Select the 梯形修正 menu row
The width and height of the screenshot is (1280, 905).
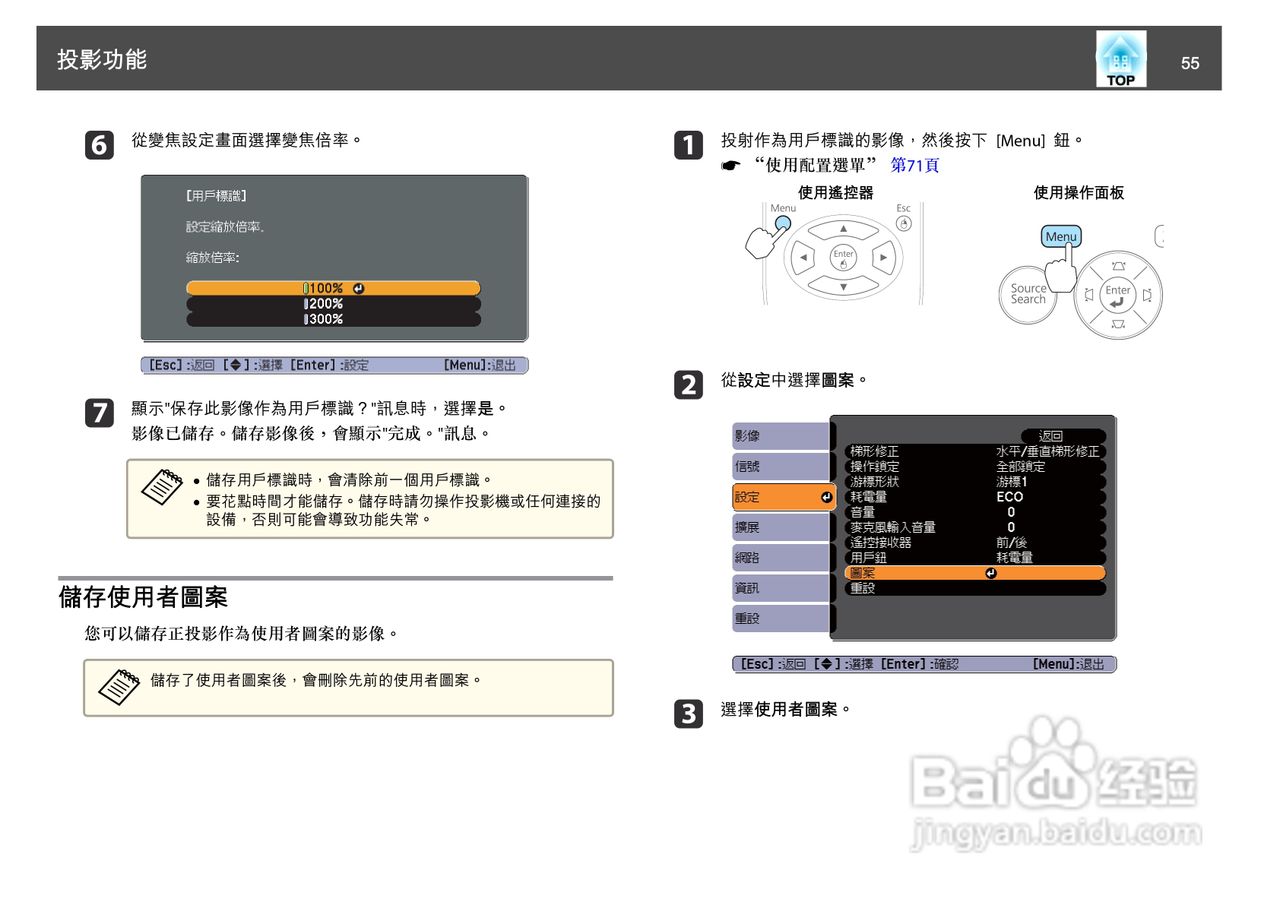(975, 451)
